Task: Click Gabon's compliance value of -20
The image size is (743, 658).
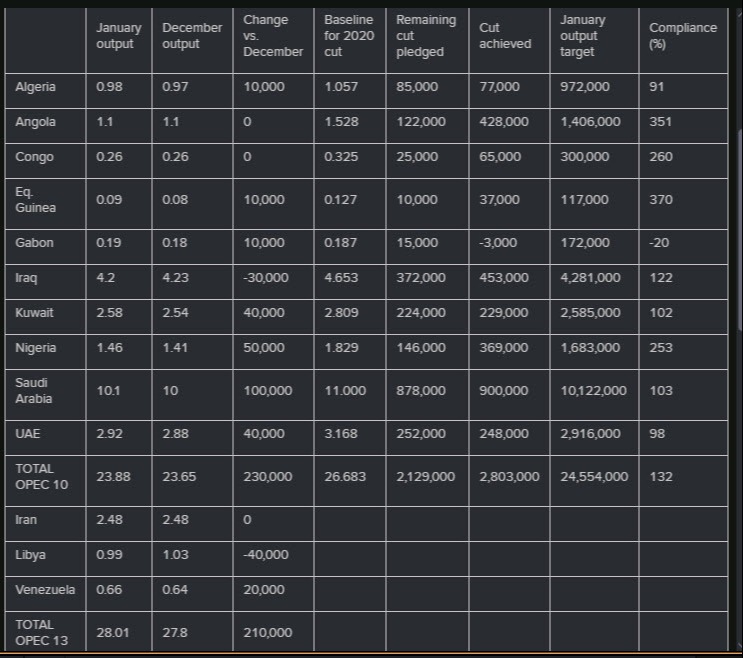Action: (x=661, y=243)
